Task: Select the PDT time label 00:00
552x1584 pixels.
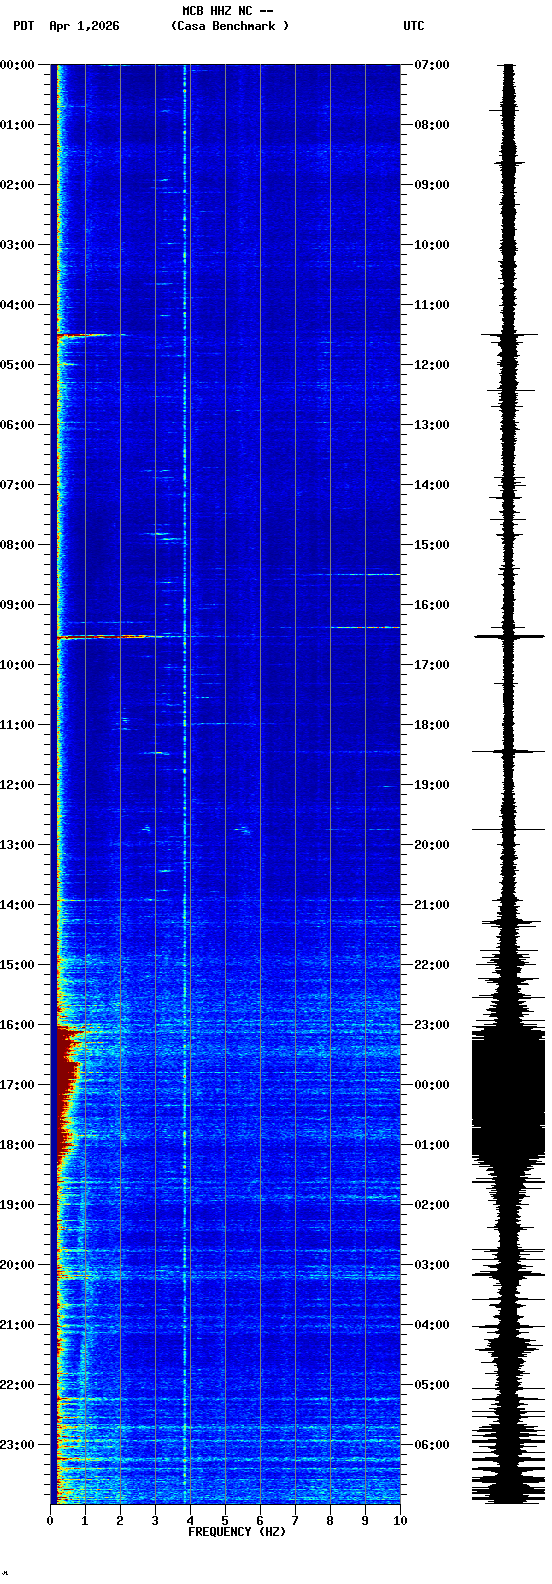Action: tap(17, 65)
